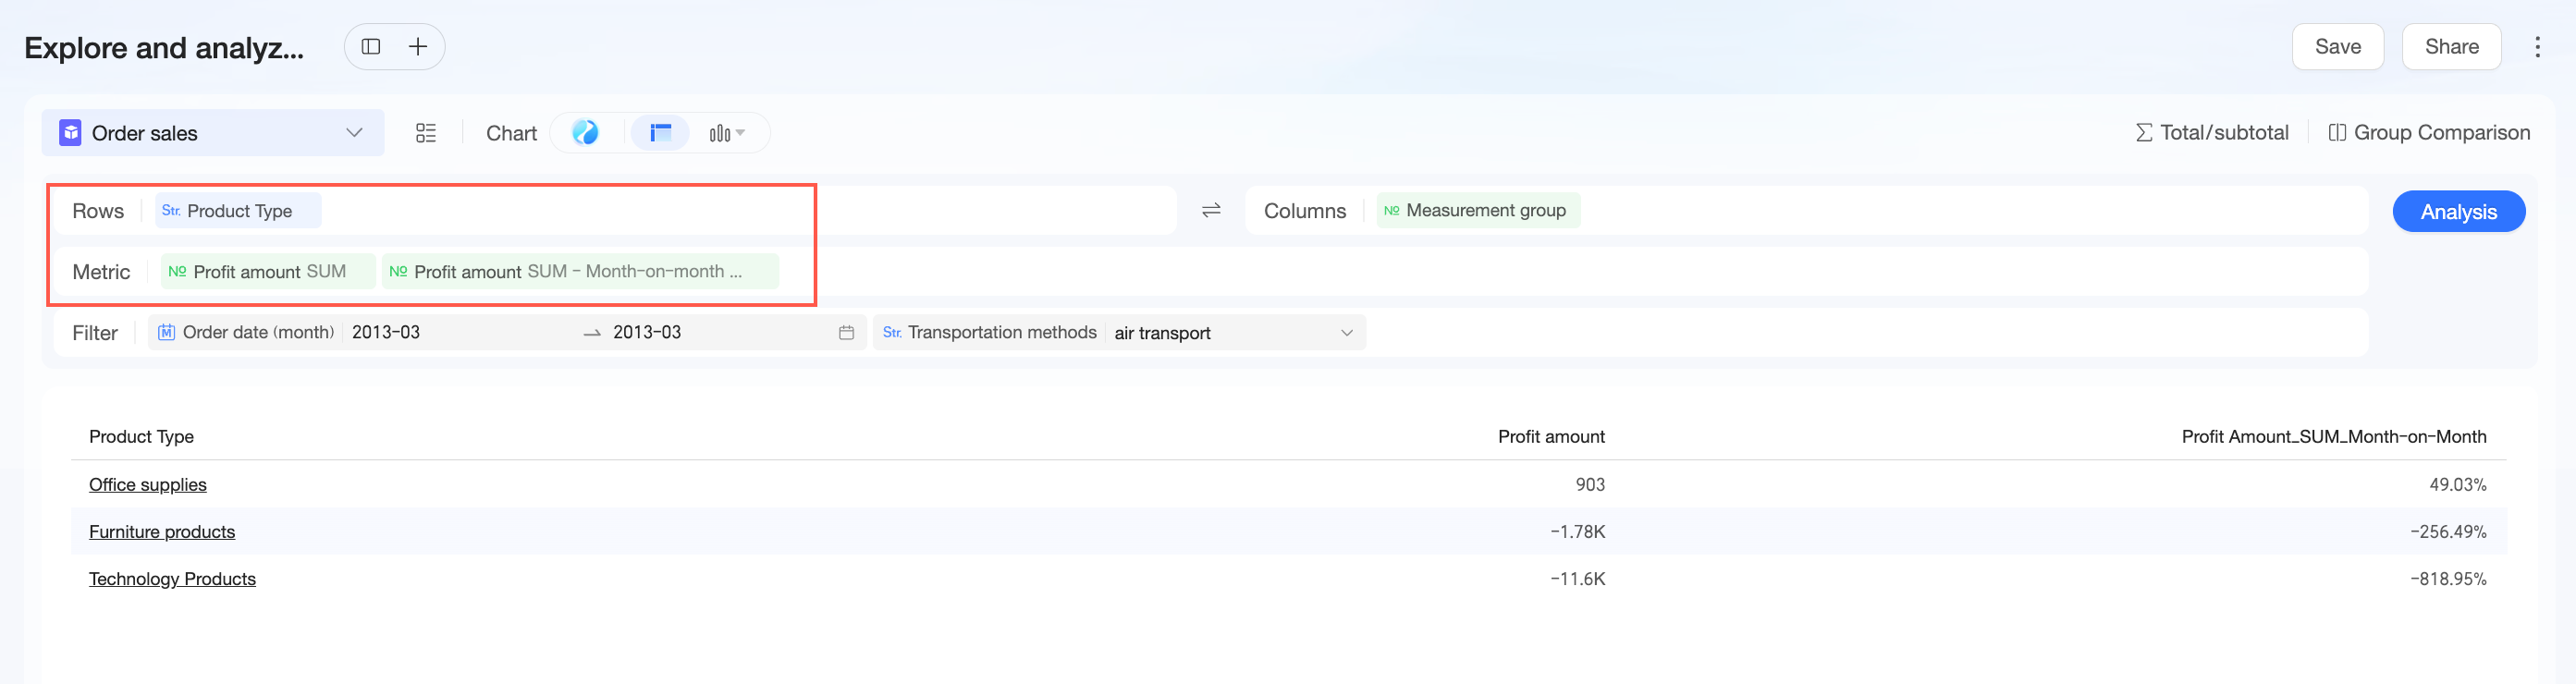The width and height of the screenshot is (2576, 684).
Task: Select the Measurement group column chip
Action: [1478, 210]
